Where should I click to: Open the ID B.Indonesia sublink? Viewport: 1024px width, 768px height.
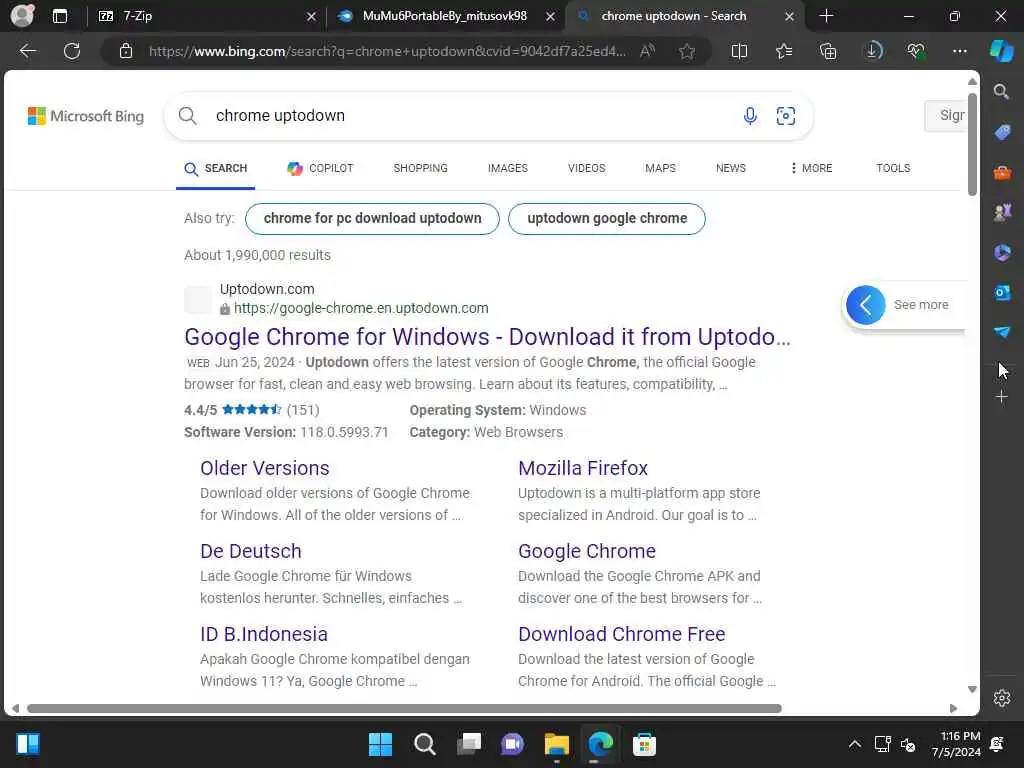coord(264,634)
